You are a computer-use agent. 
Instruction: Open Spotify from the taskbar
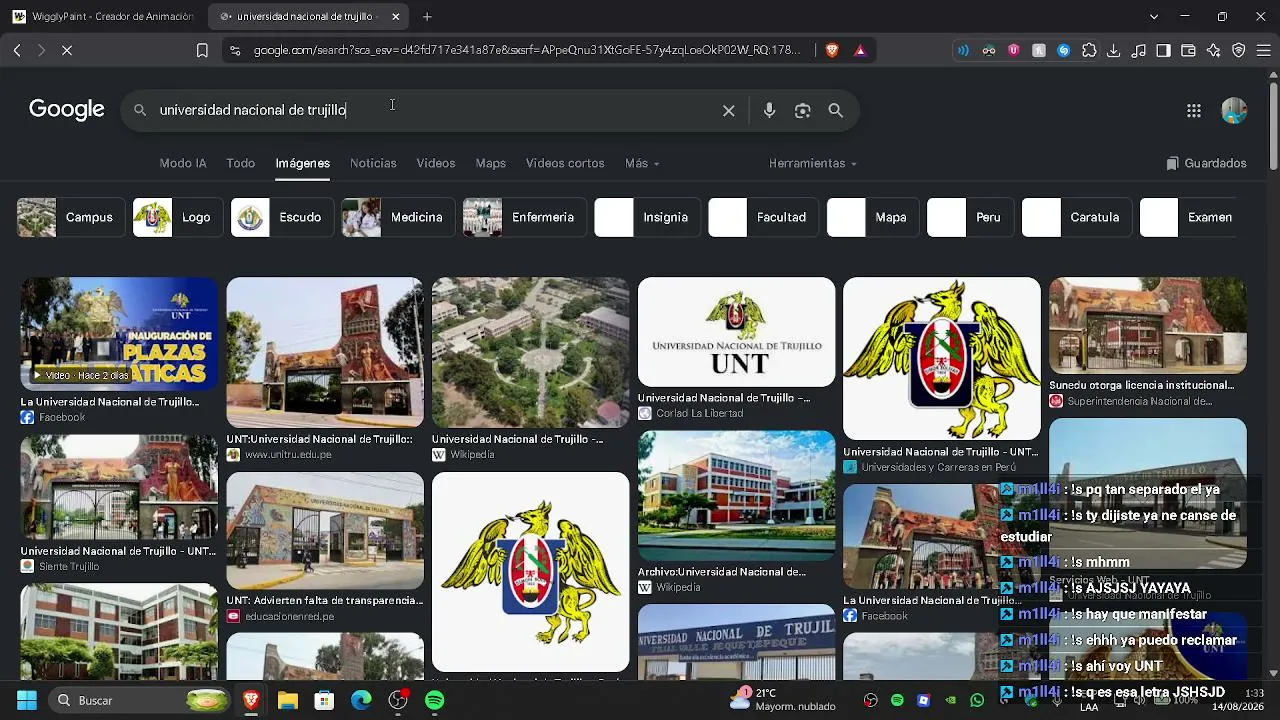point(435,700)
